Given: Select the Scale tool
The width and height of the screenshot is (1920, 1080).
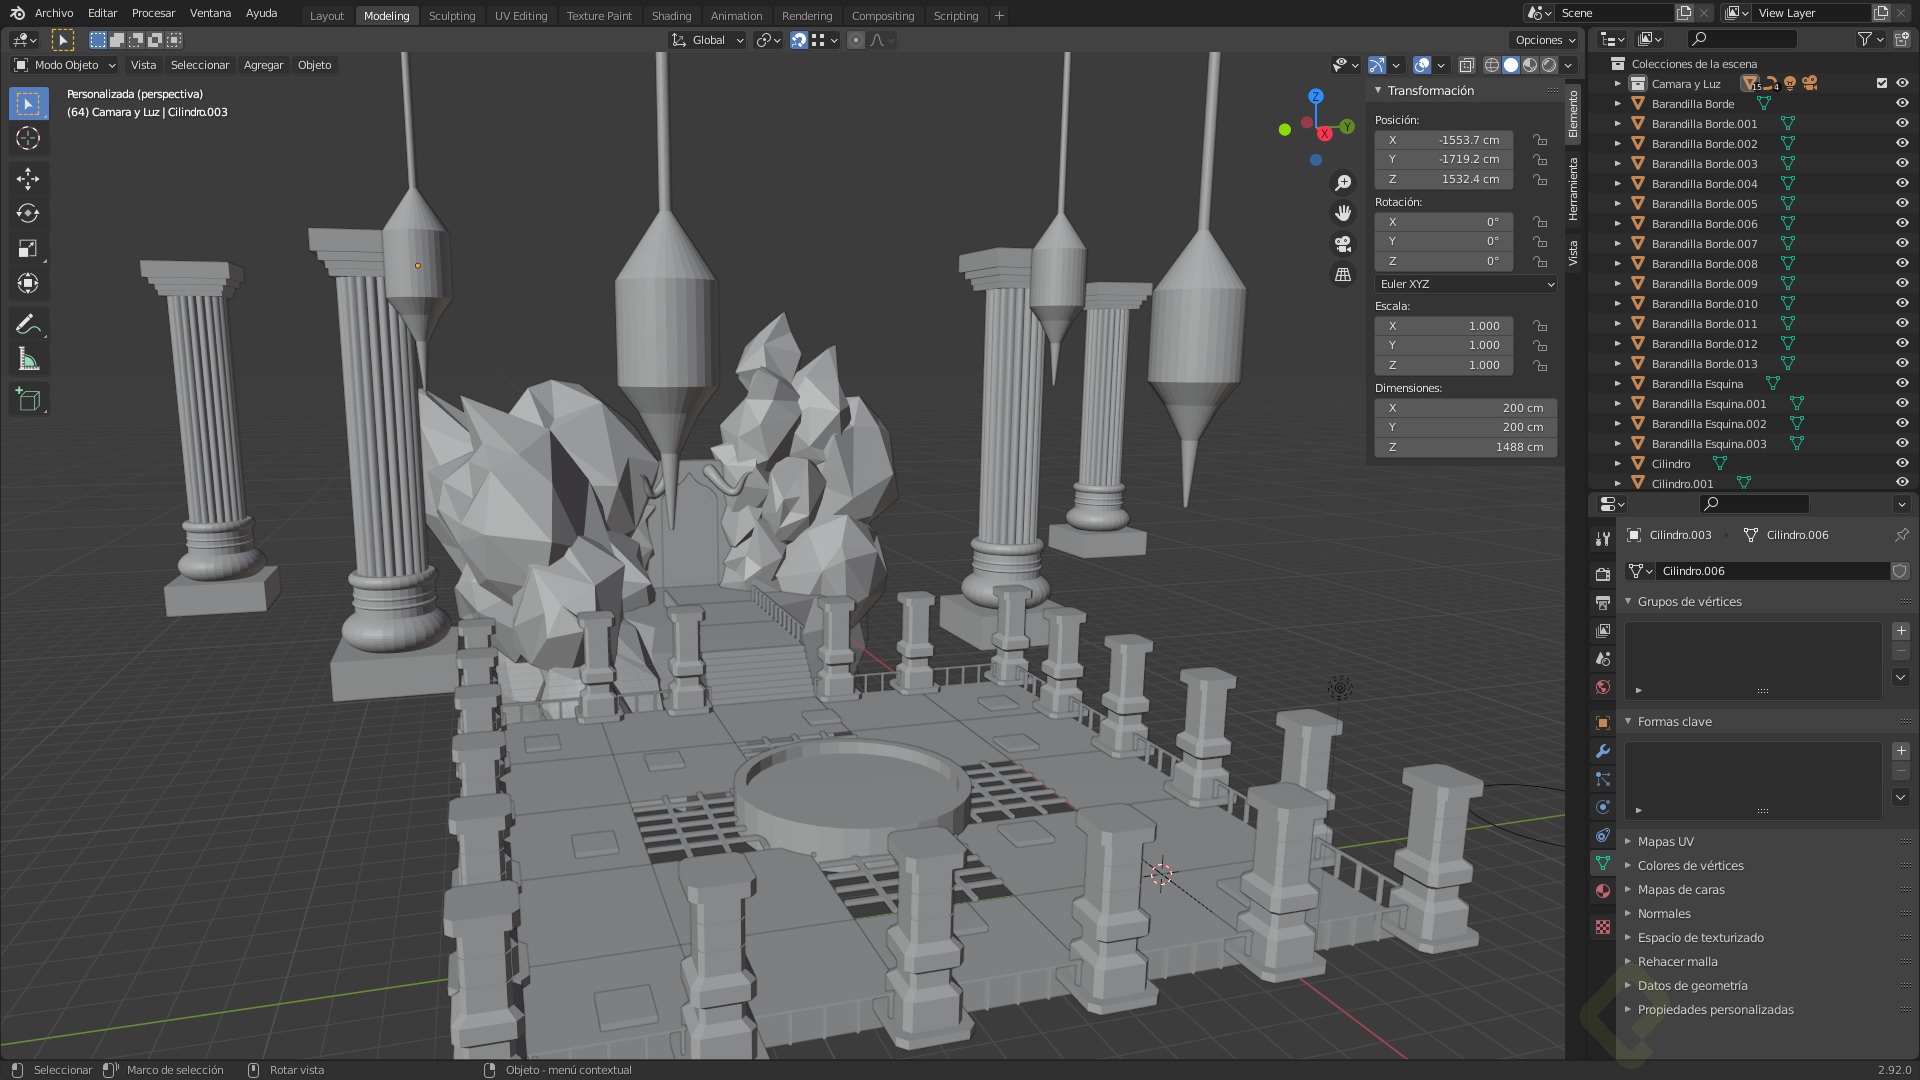Looking at the screenshot, I should tap(28, 248).
